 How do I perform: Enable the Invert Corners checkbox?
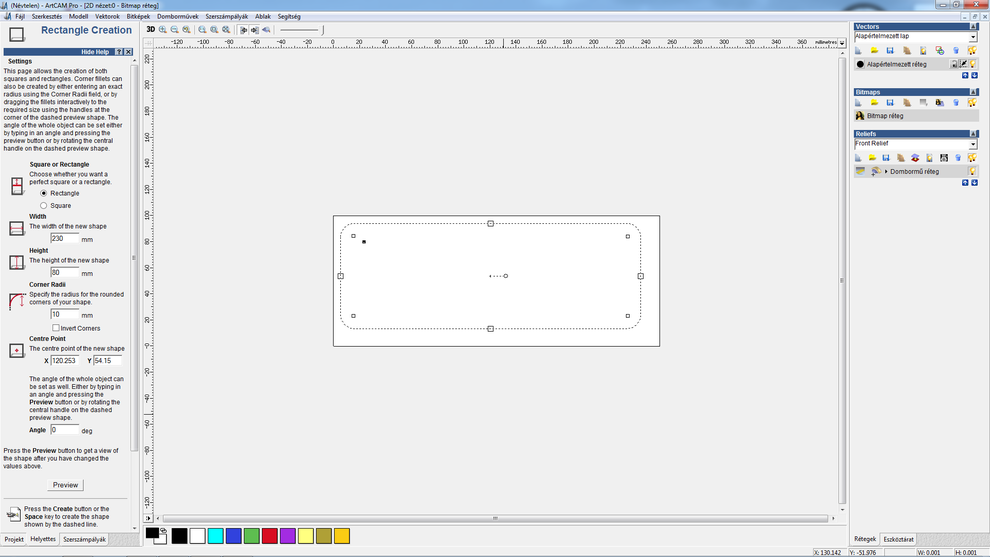point(56,328)
